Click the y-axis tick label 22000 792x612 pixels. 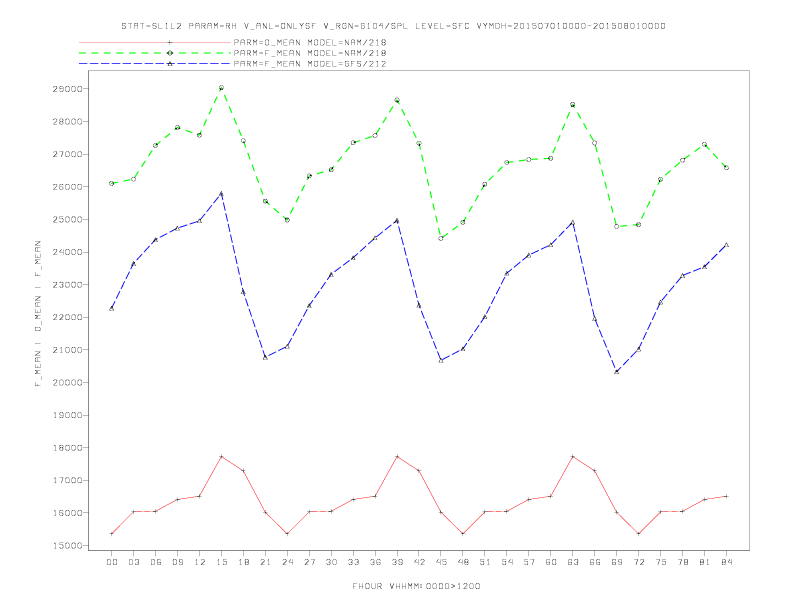67,317
